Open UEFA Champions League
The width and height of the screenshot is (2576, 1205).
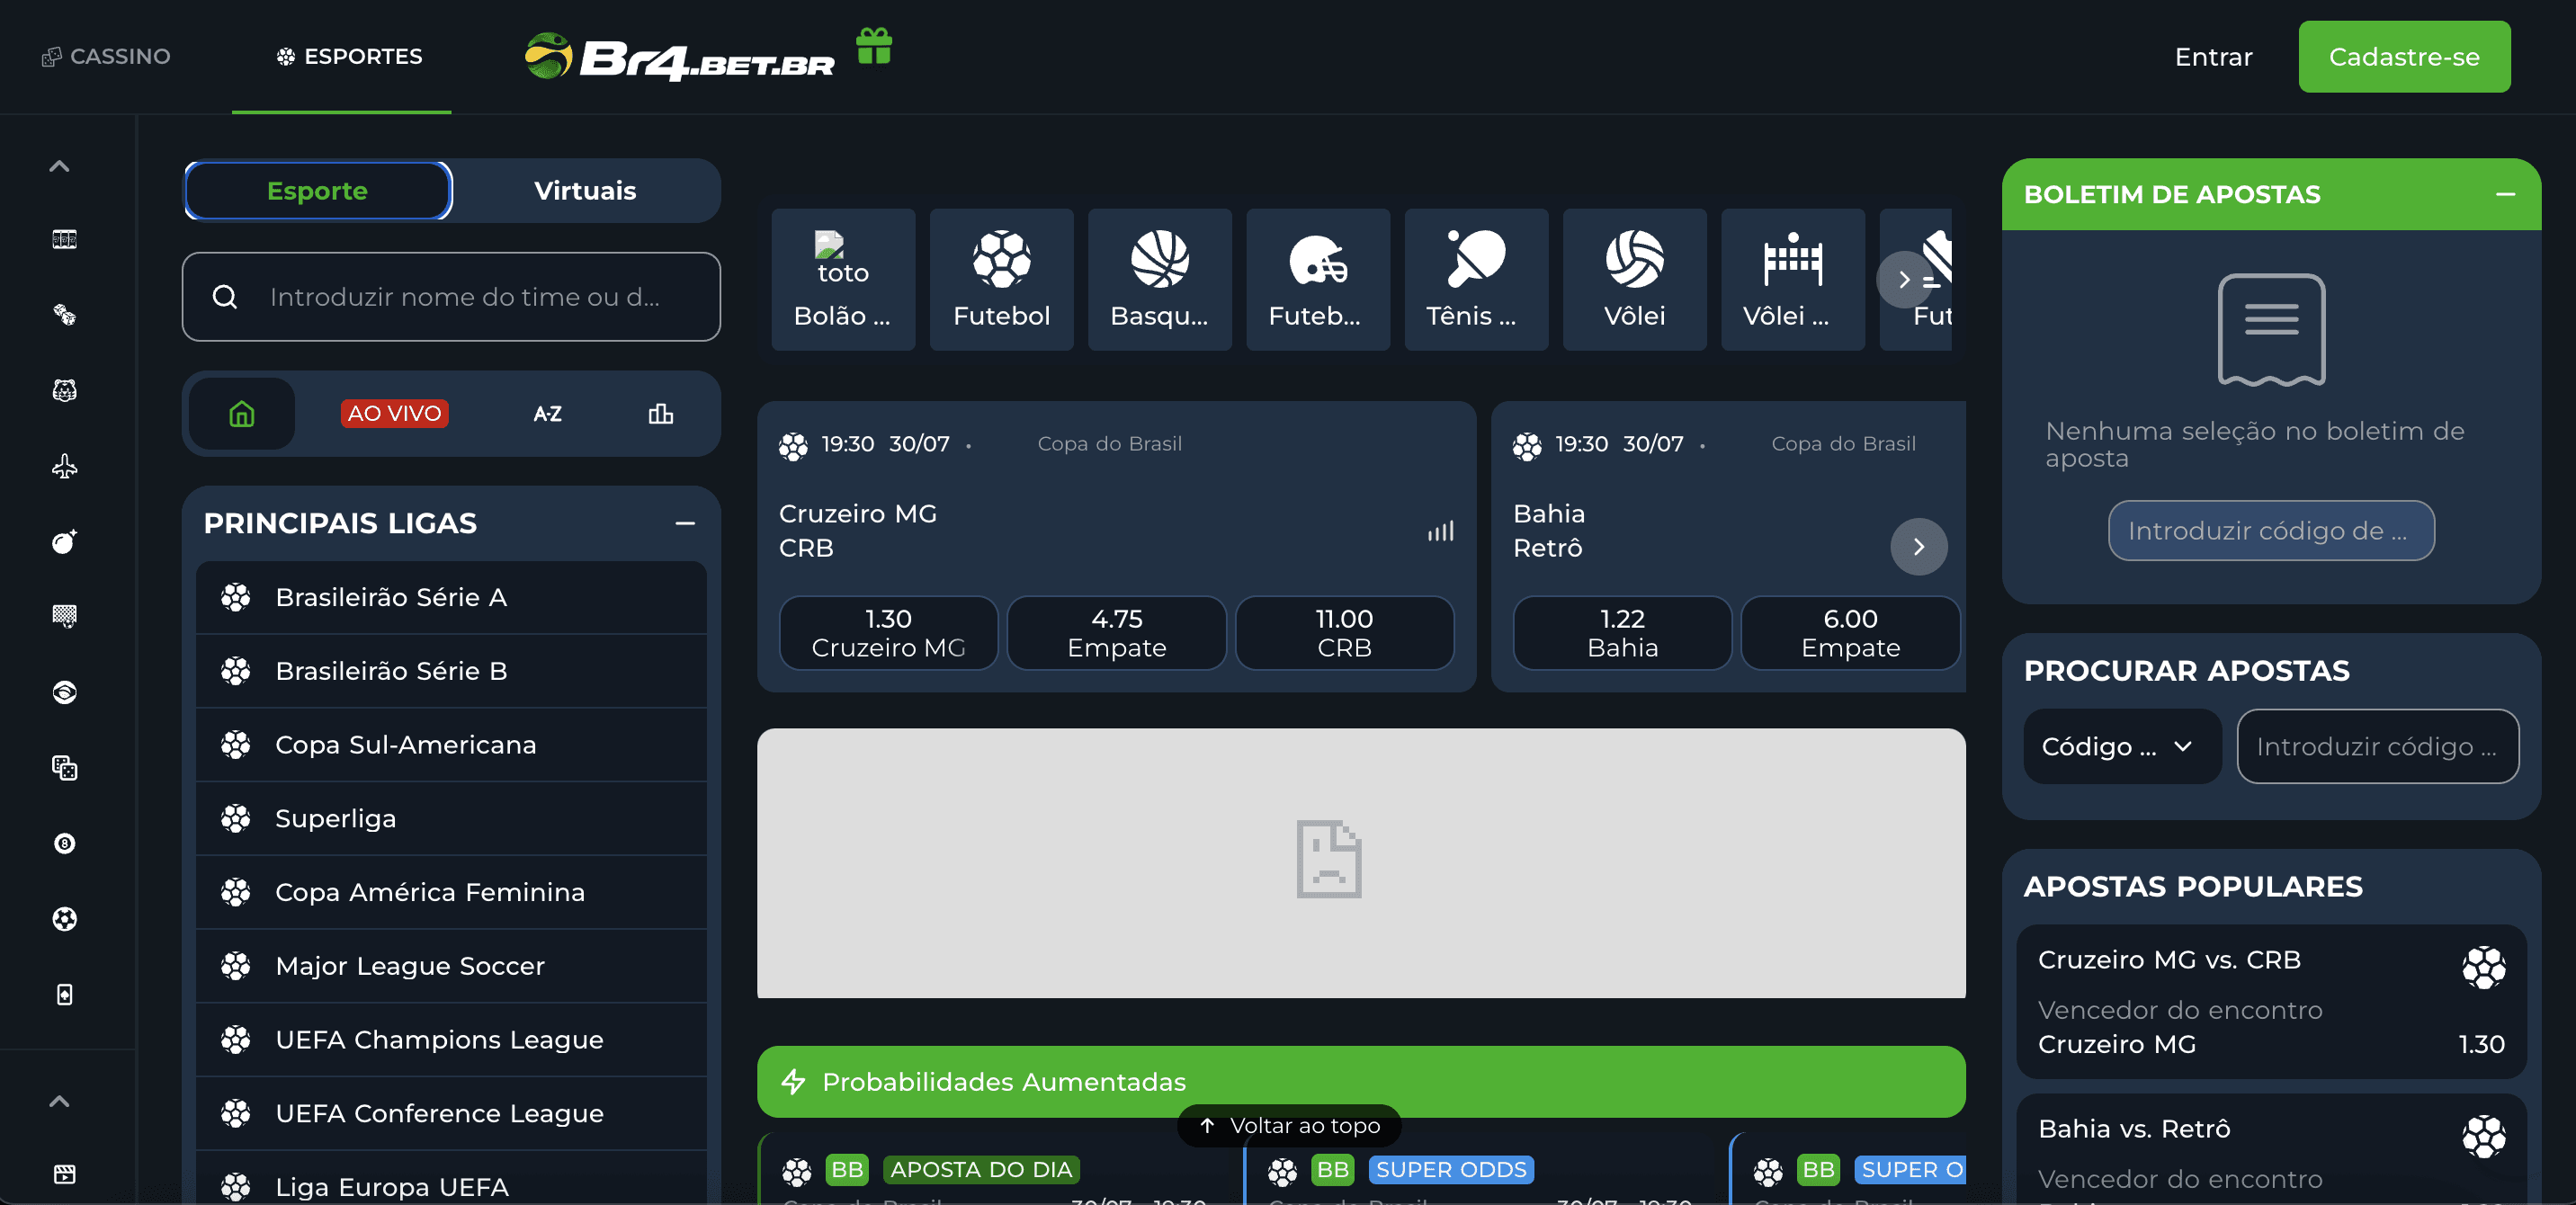pyautogui.click(x=451, y=1040)
